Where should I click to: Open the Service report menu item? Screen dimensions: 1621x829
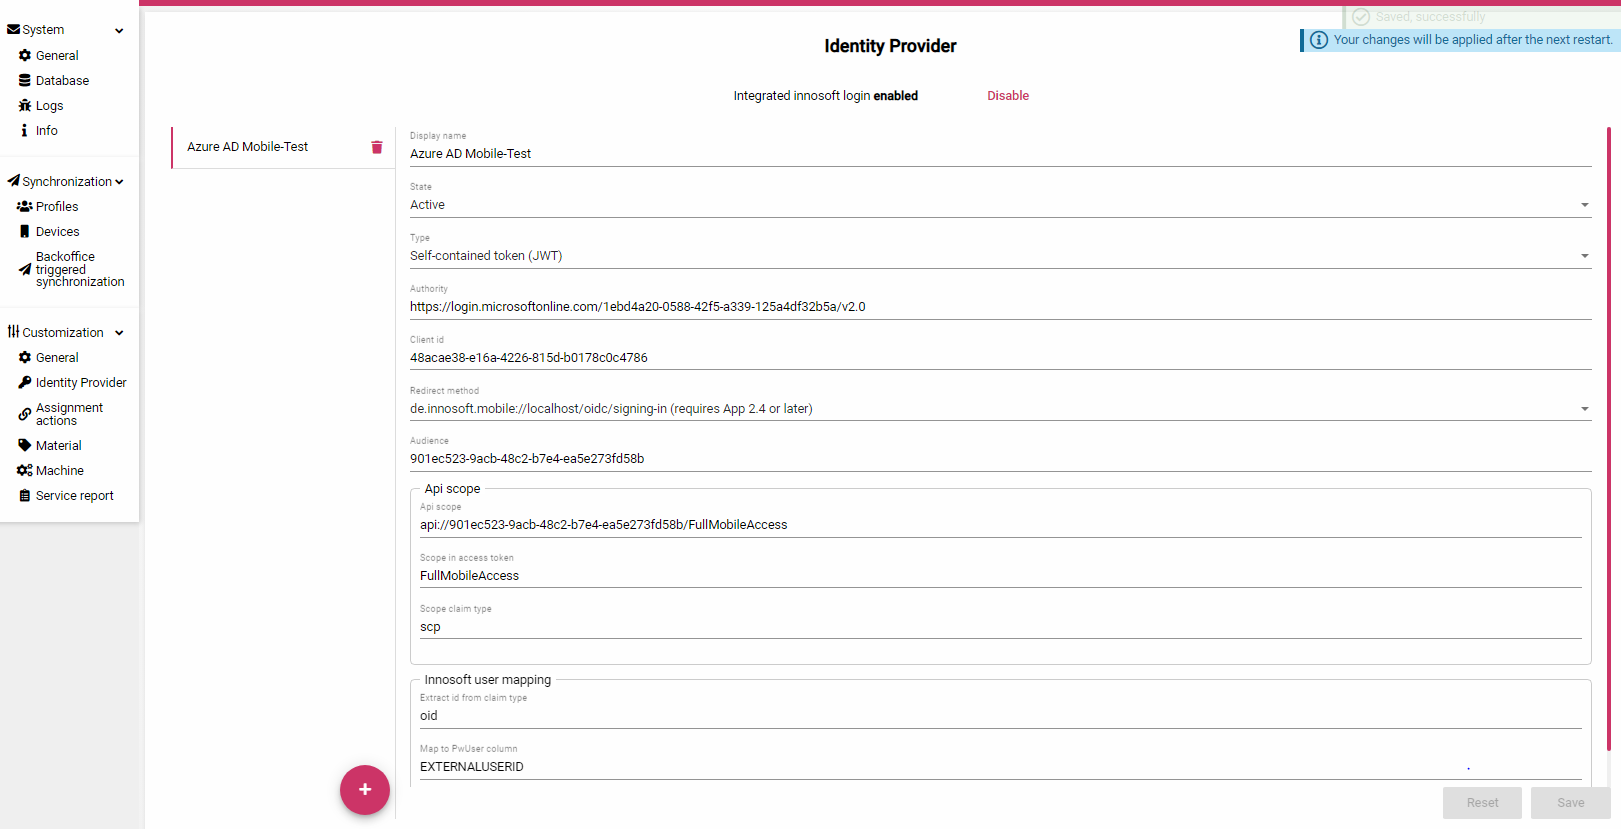[x=74, y=496]
